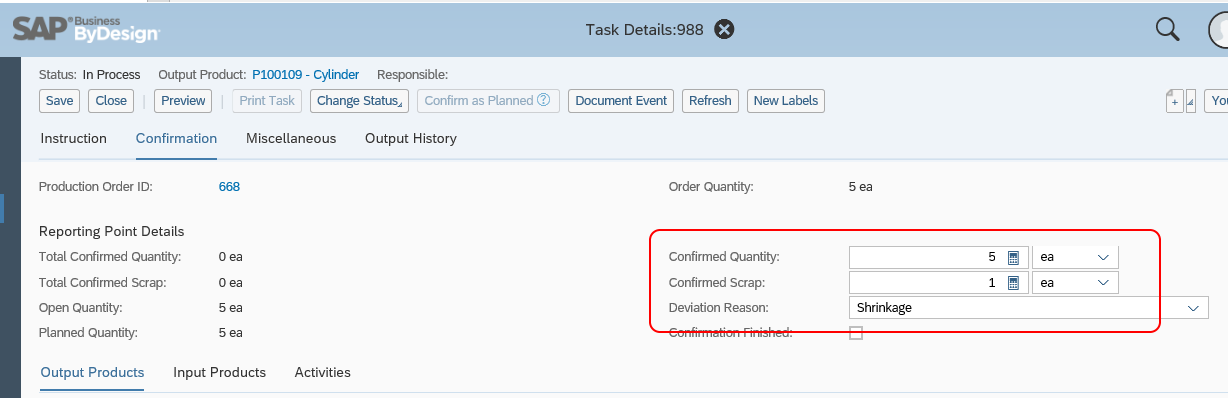Click the Refresh button

tap(711, 100)
